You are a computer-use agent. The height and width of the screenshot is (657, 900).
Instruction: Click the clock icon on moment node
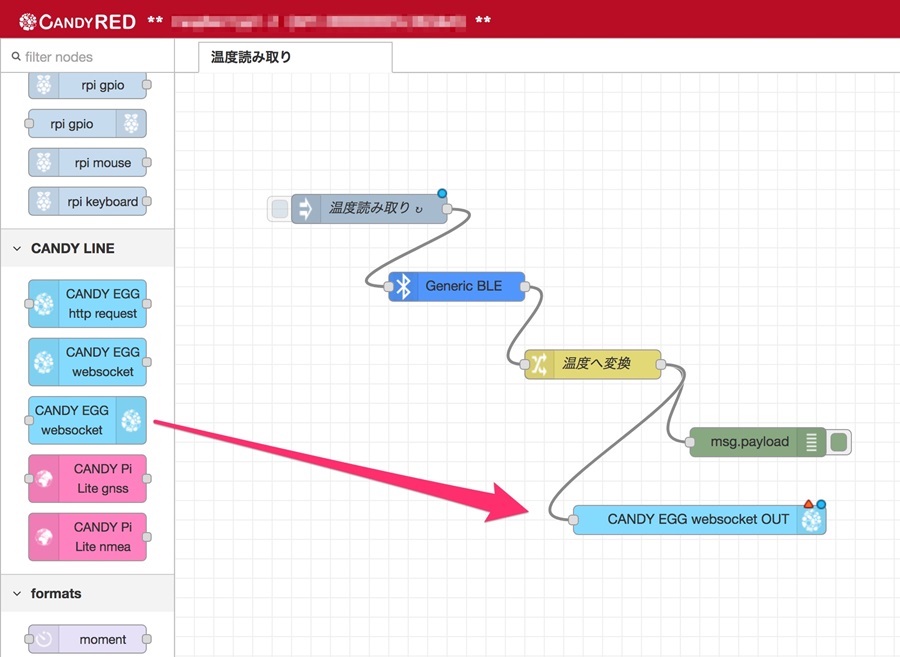tap(44, 639)
